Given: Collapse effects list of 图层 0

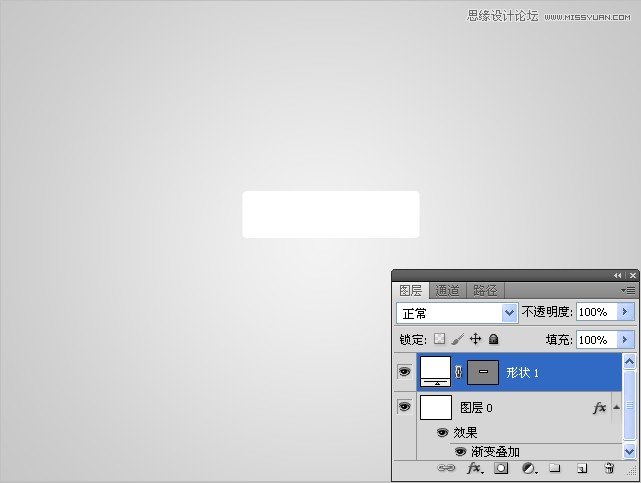Looking at the screenshot, I should (x=616, y=407).
